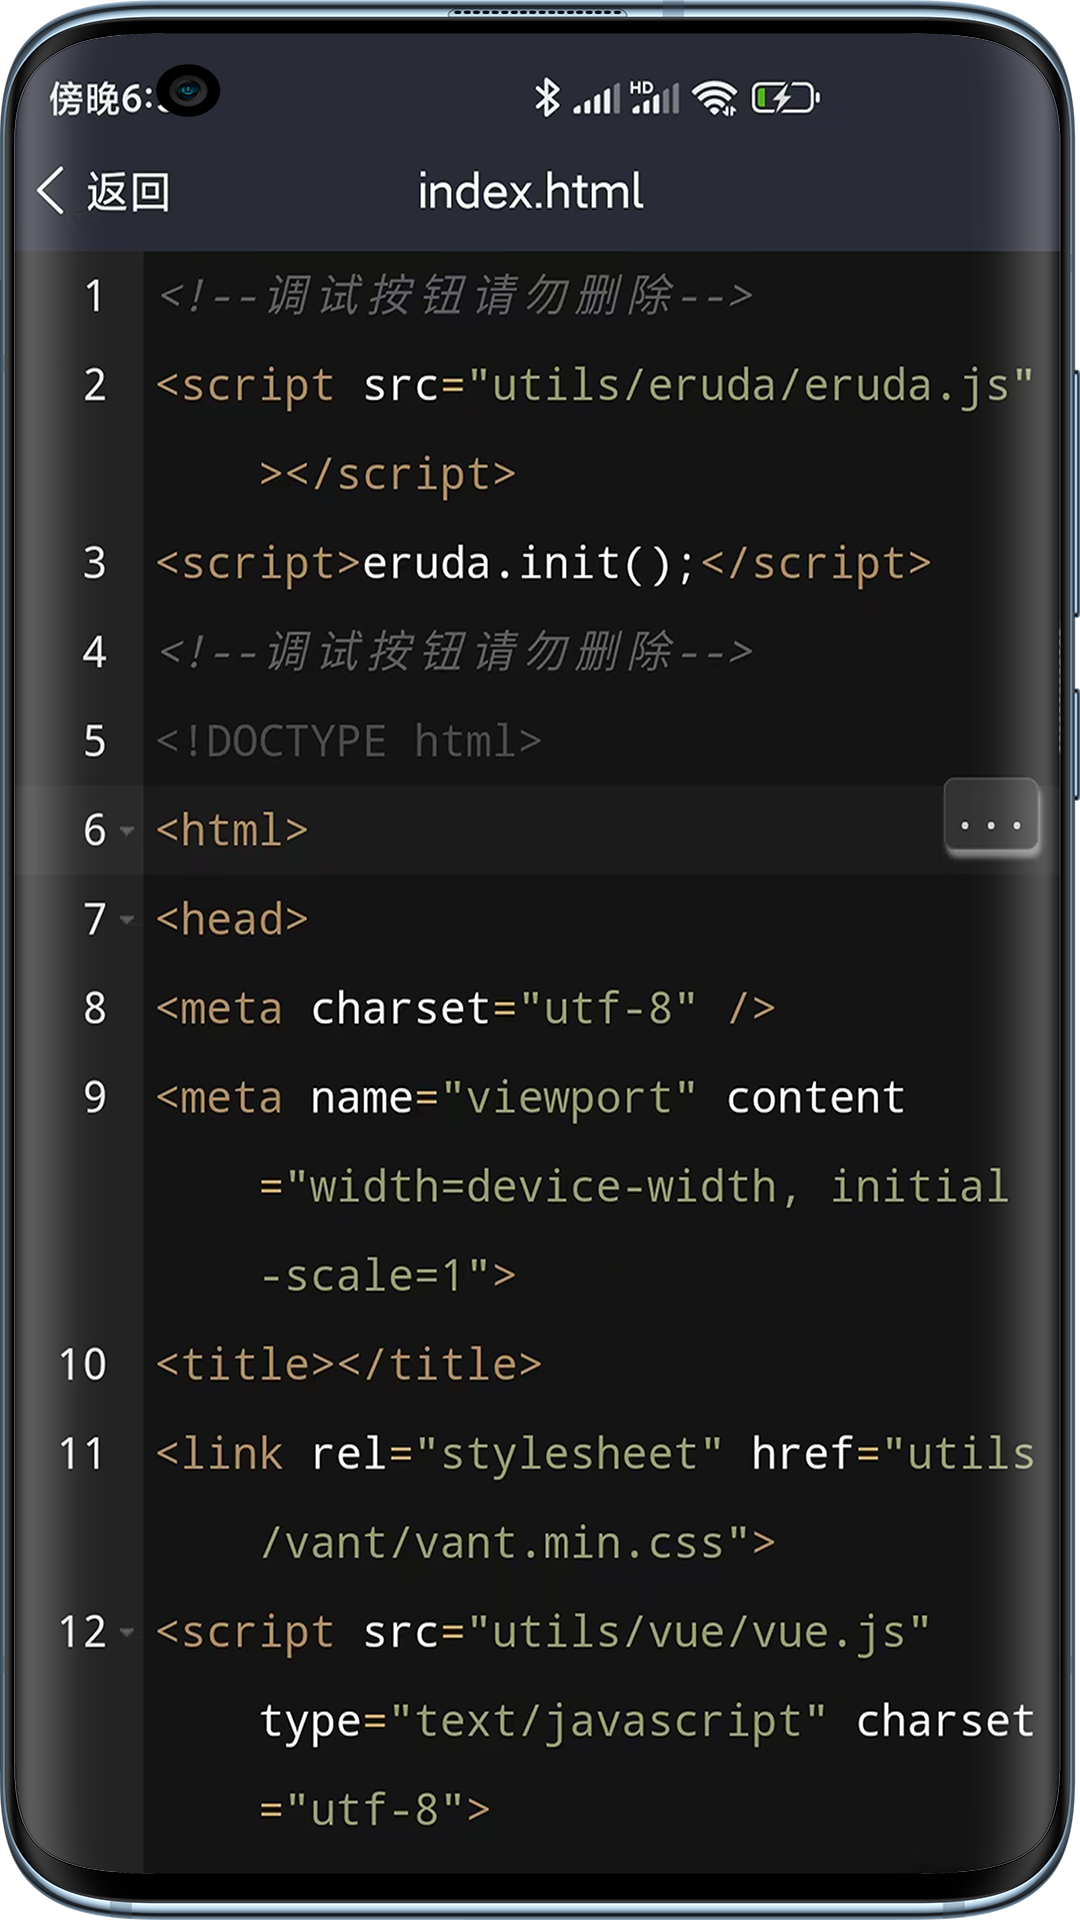Click the "utils/eruda/eruda.js" src string
Viewport: 1080px width, 1920px height.
[x=750, y=386]
